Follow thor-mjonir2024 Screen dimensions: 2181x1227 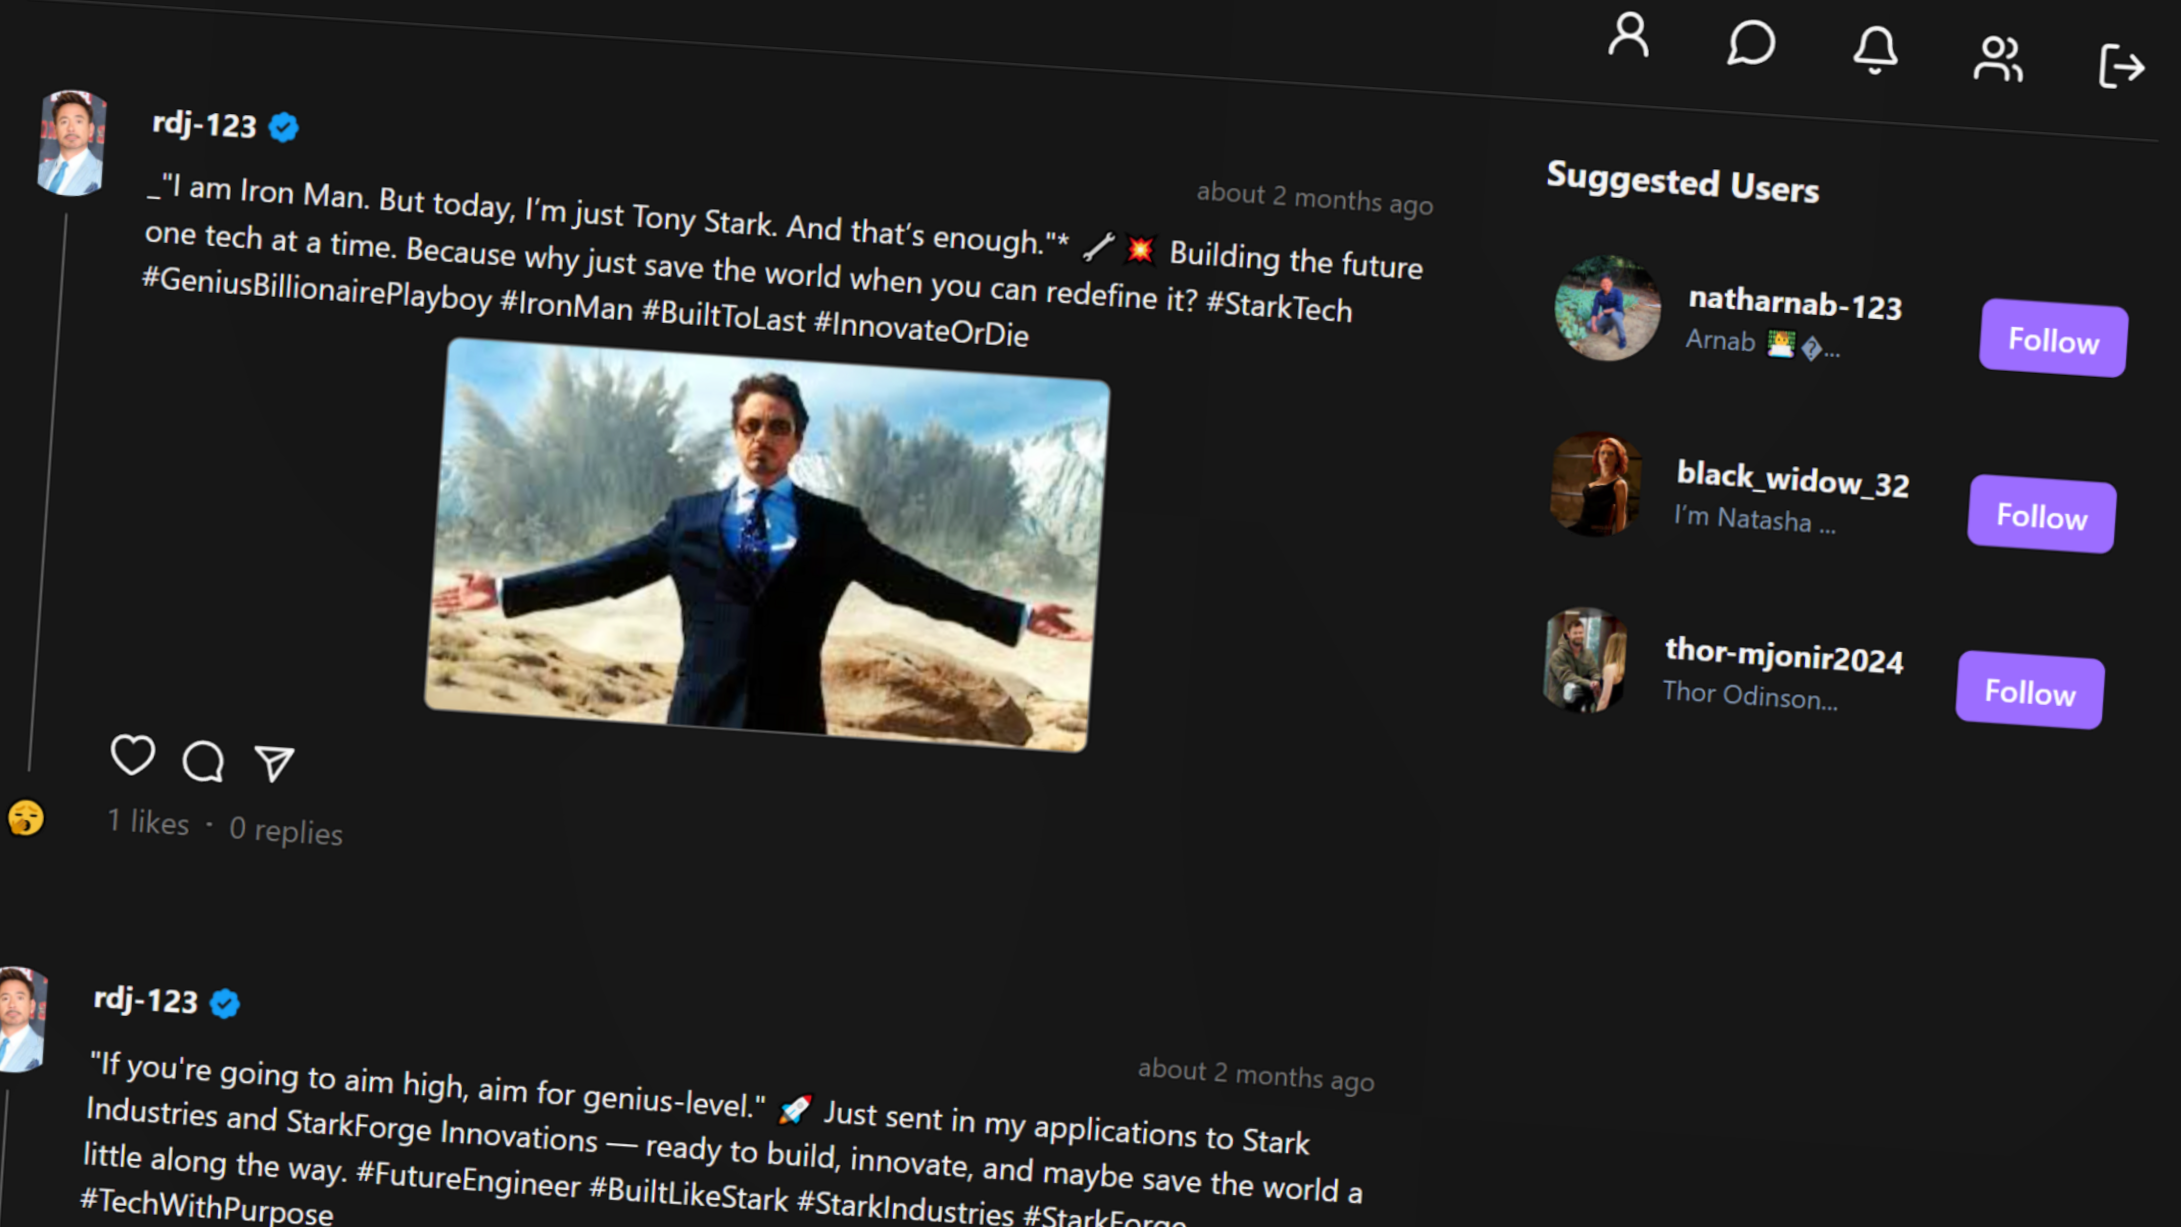pos(2029,691)
